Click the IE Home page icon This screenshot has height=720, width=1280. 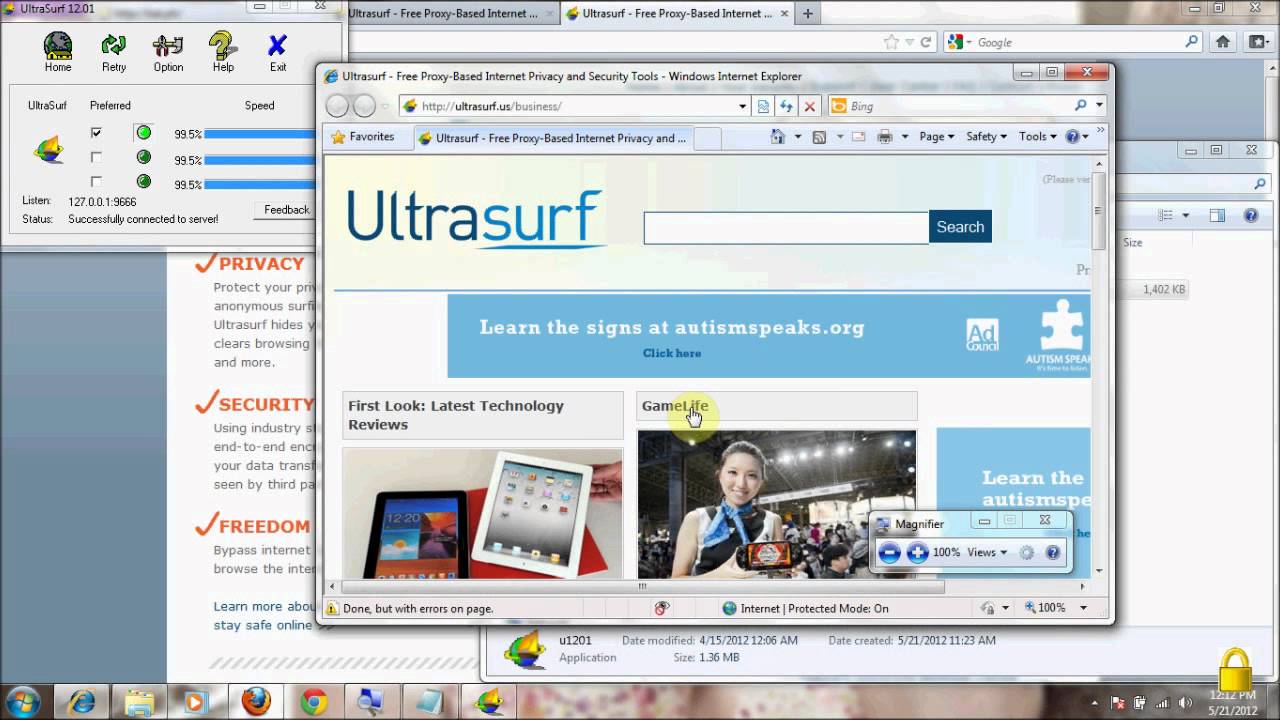pyautogui.click(x=777, y=137)
